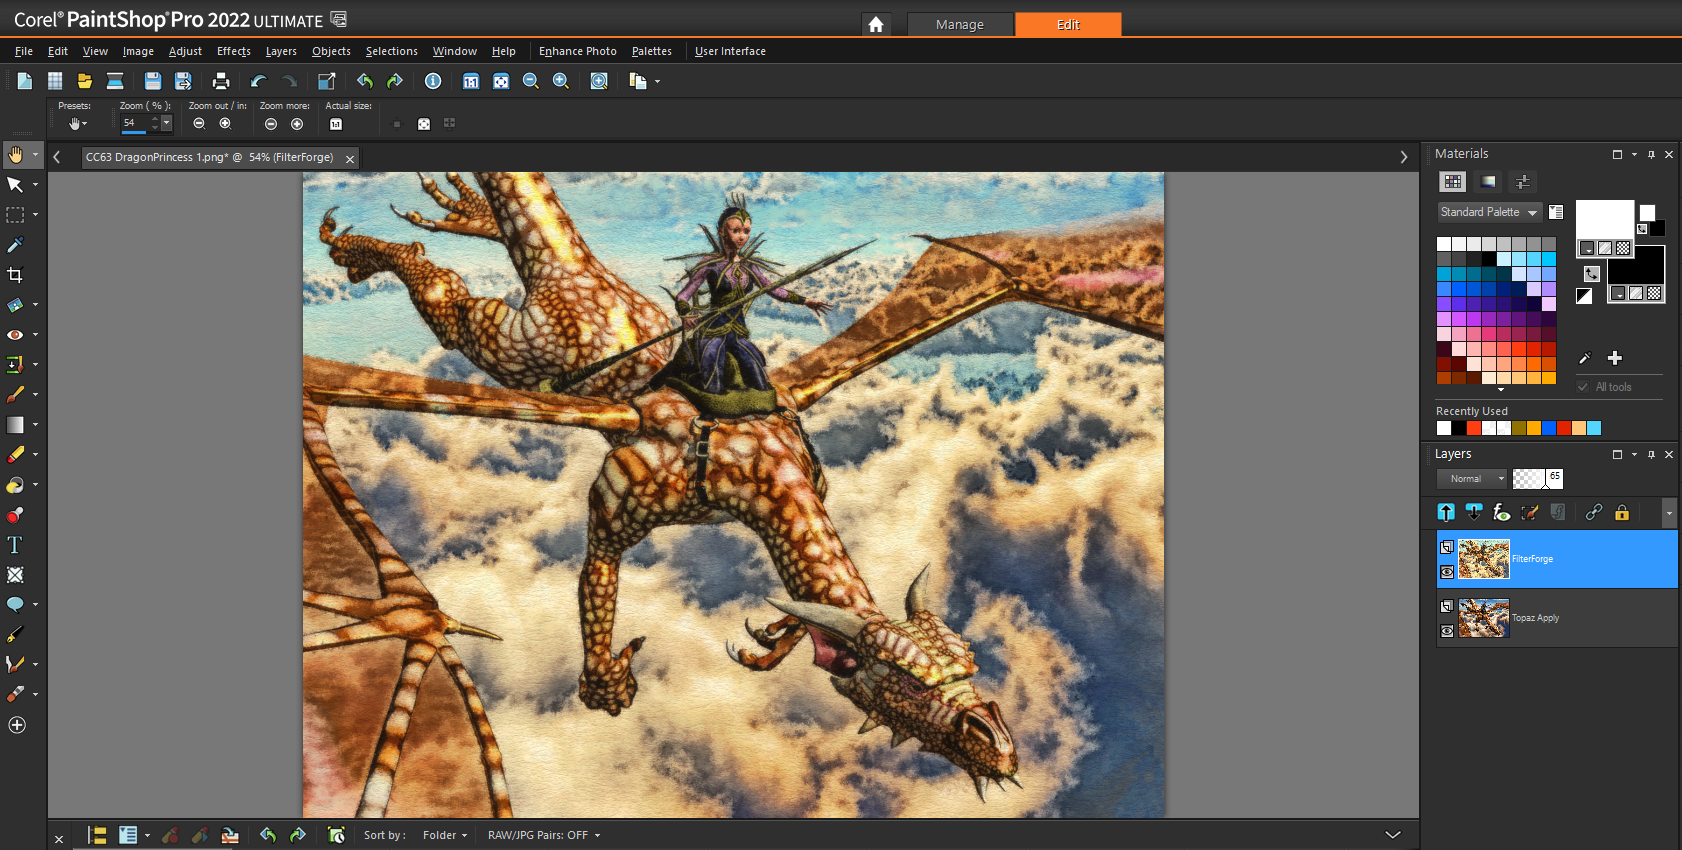Open the Selections menu
This screenshot has width=1682, height=850.
tap(392, 51)
